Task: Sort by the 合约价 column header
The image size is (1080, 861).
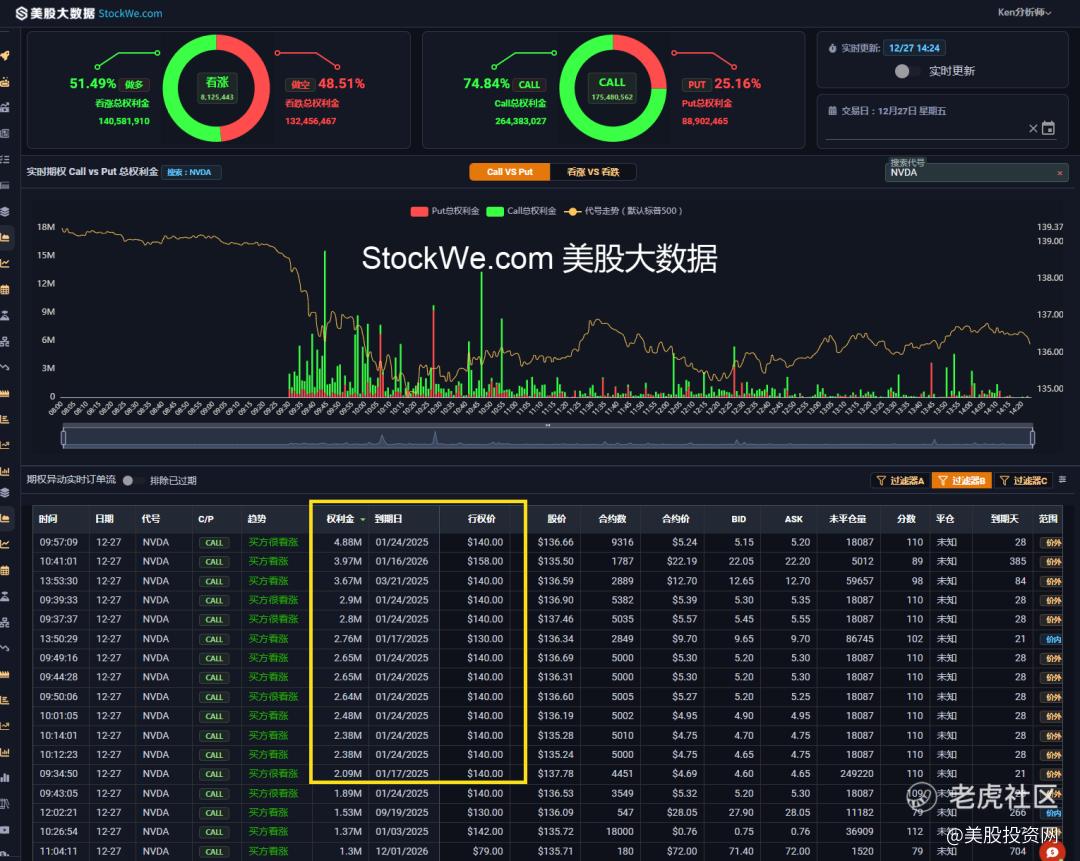Action: (x=676, y=519)
